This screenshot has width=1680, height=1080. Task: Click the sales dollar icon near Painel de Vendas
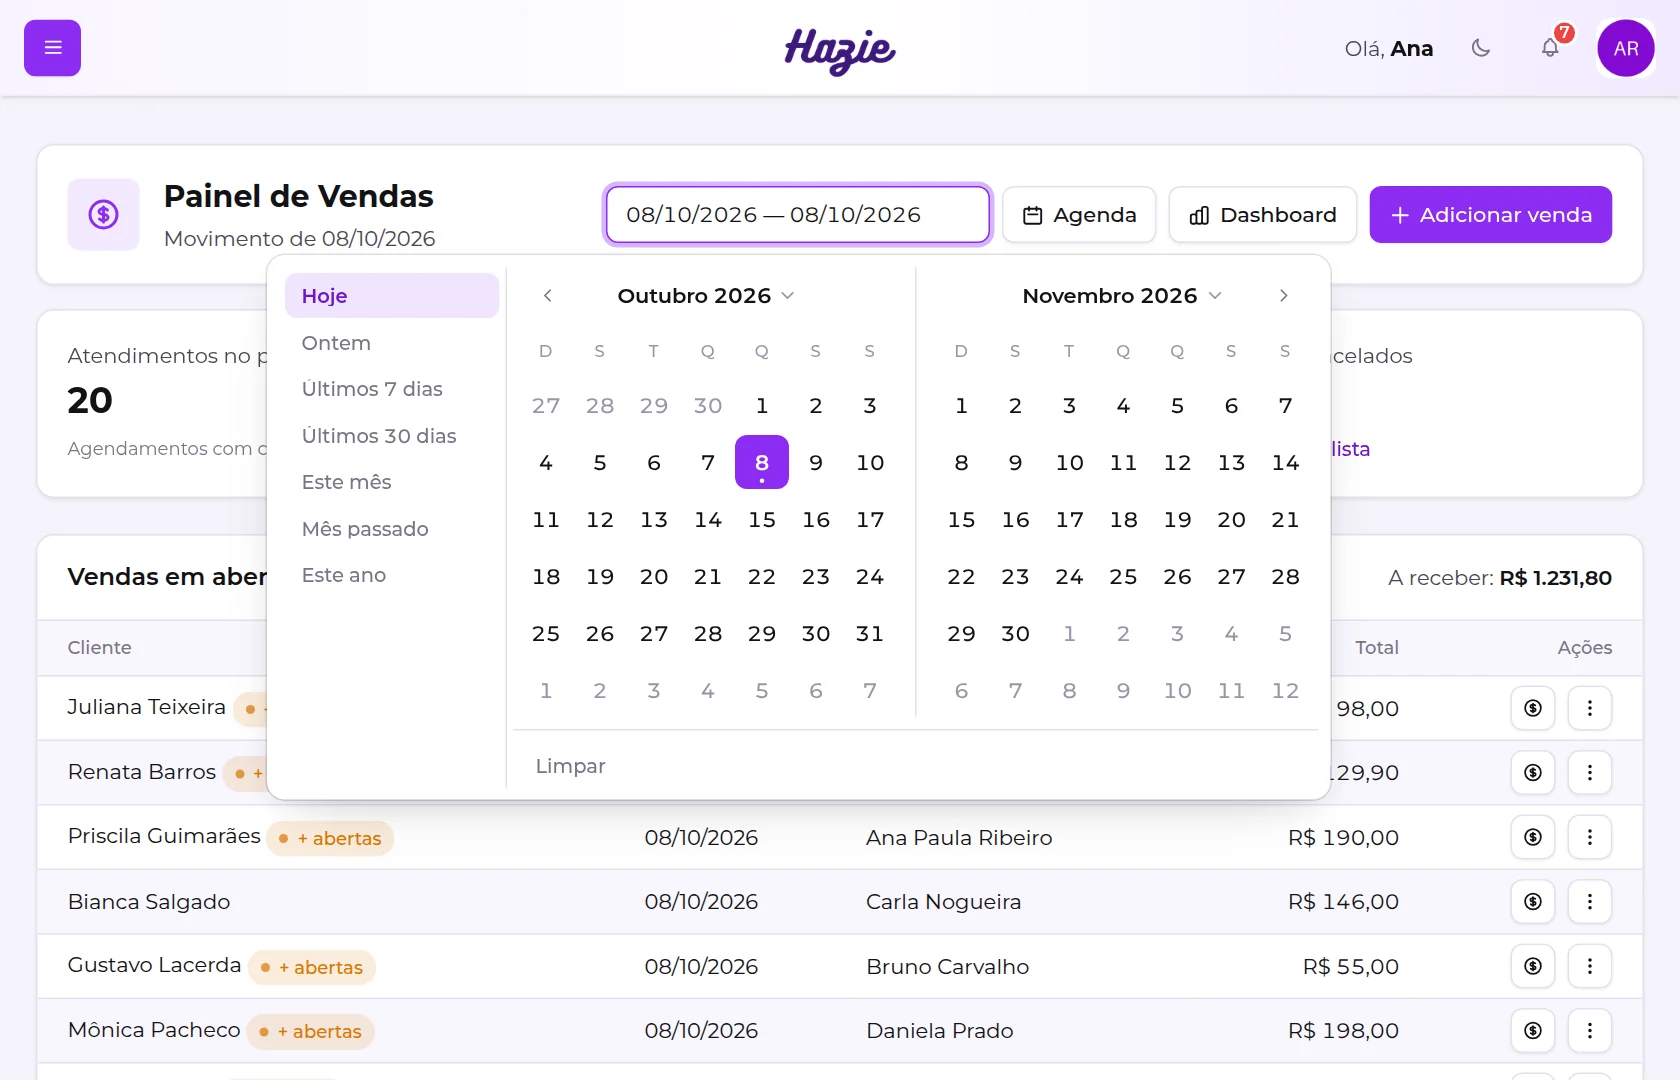click(104, 214)
